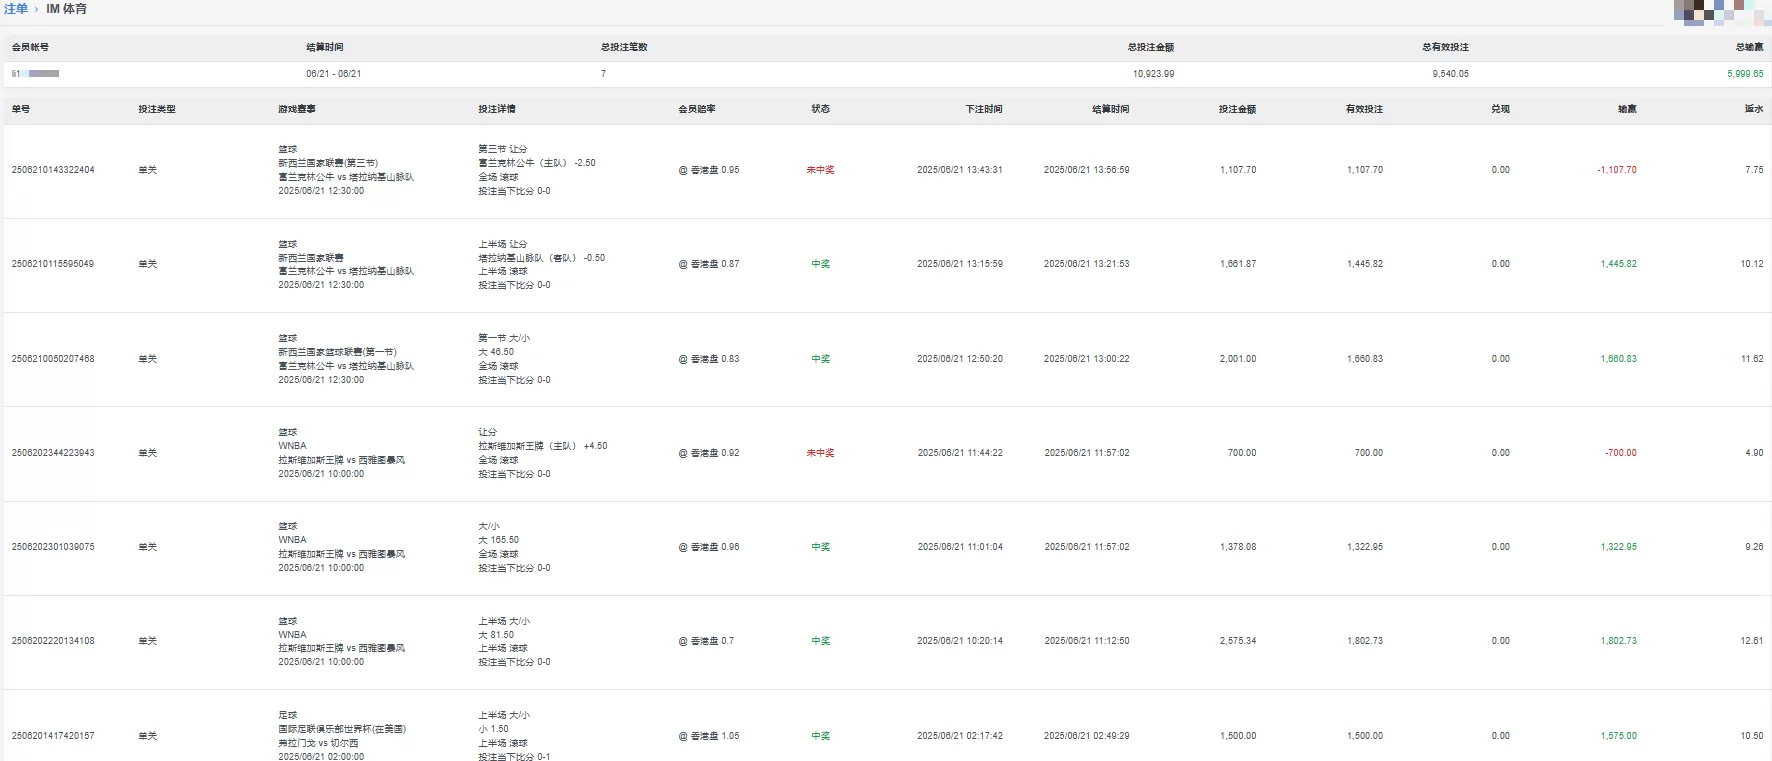Click odds 香港盘 0.83
The width and height of the screenshot is (1772, 761).
coord(709,359)
